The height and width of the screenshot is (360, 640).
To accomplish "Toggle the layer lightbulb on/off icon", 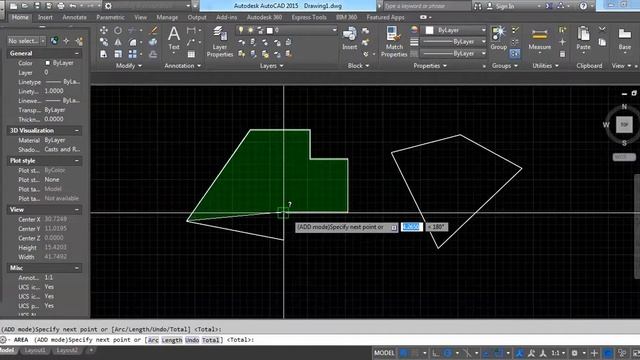I will point(241,30).
